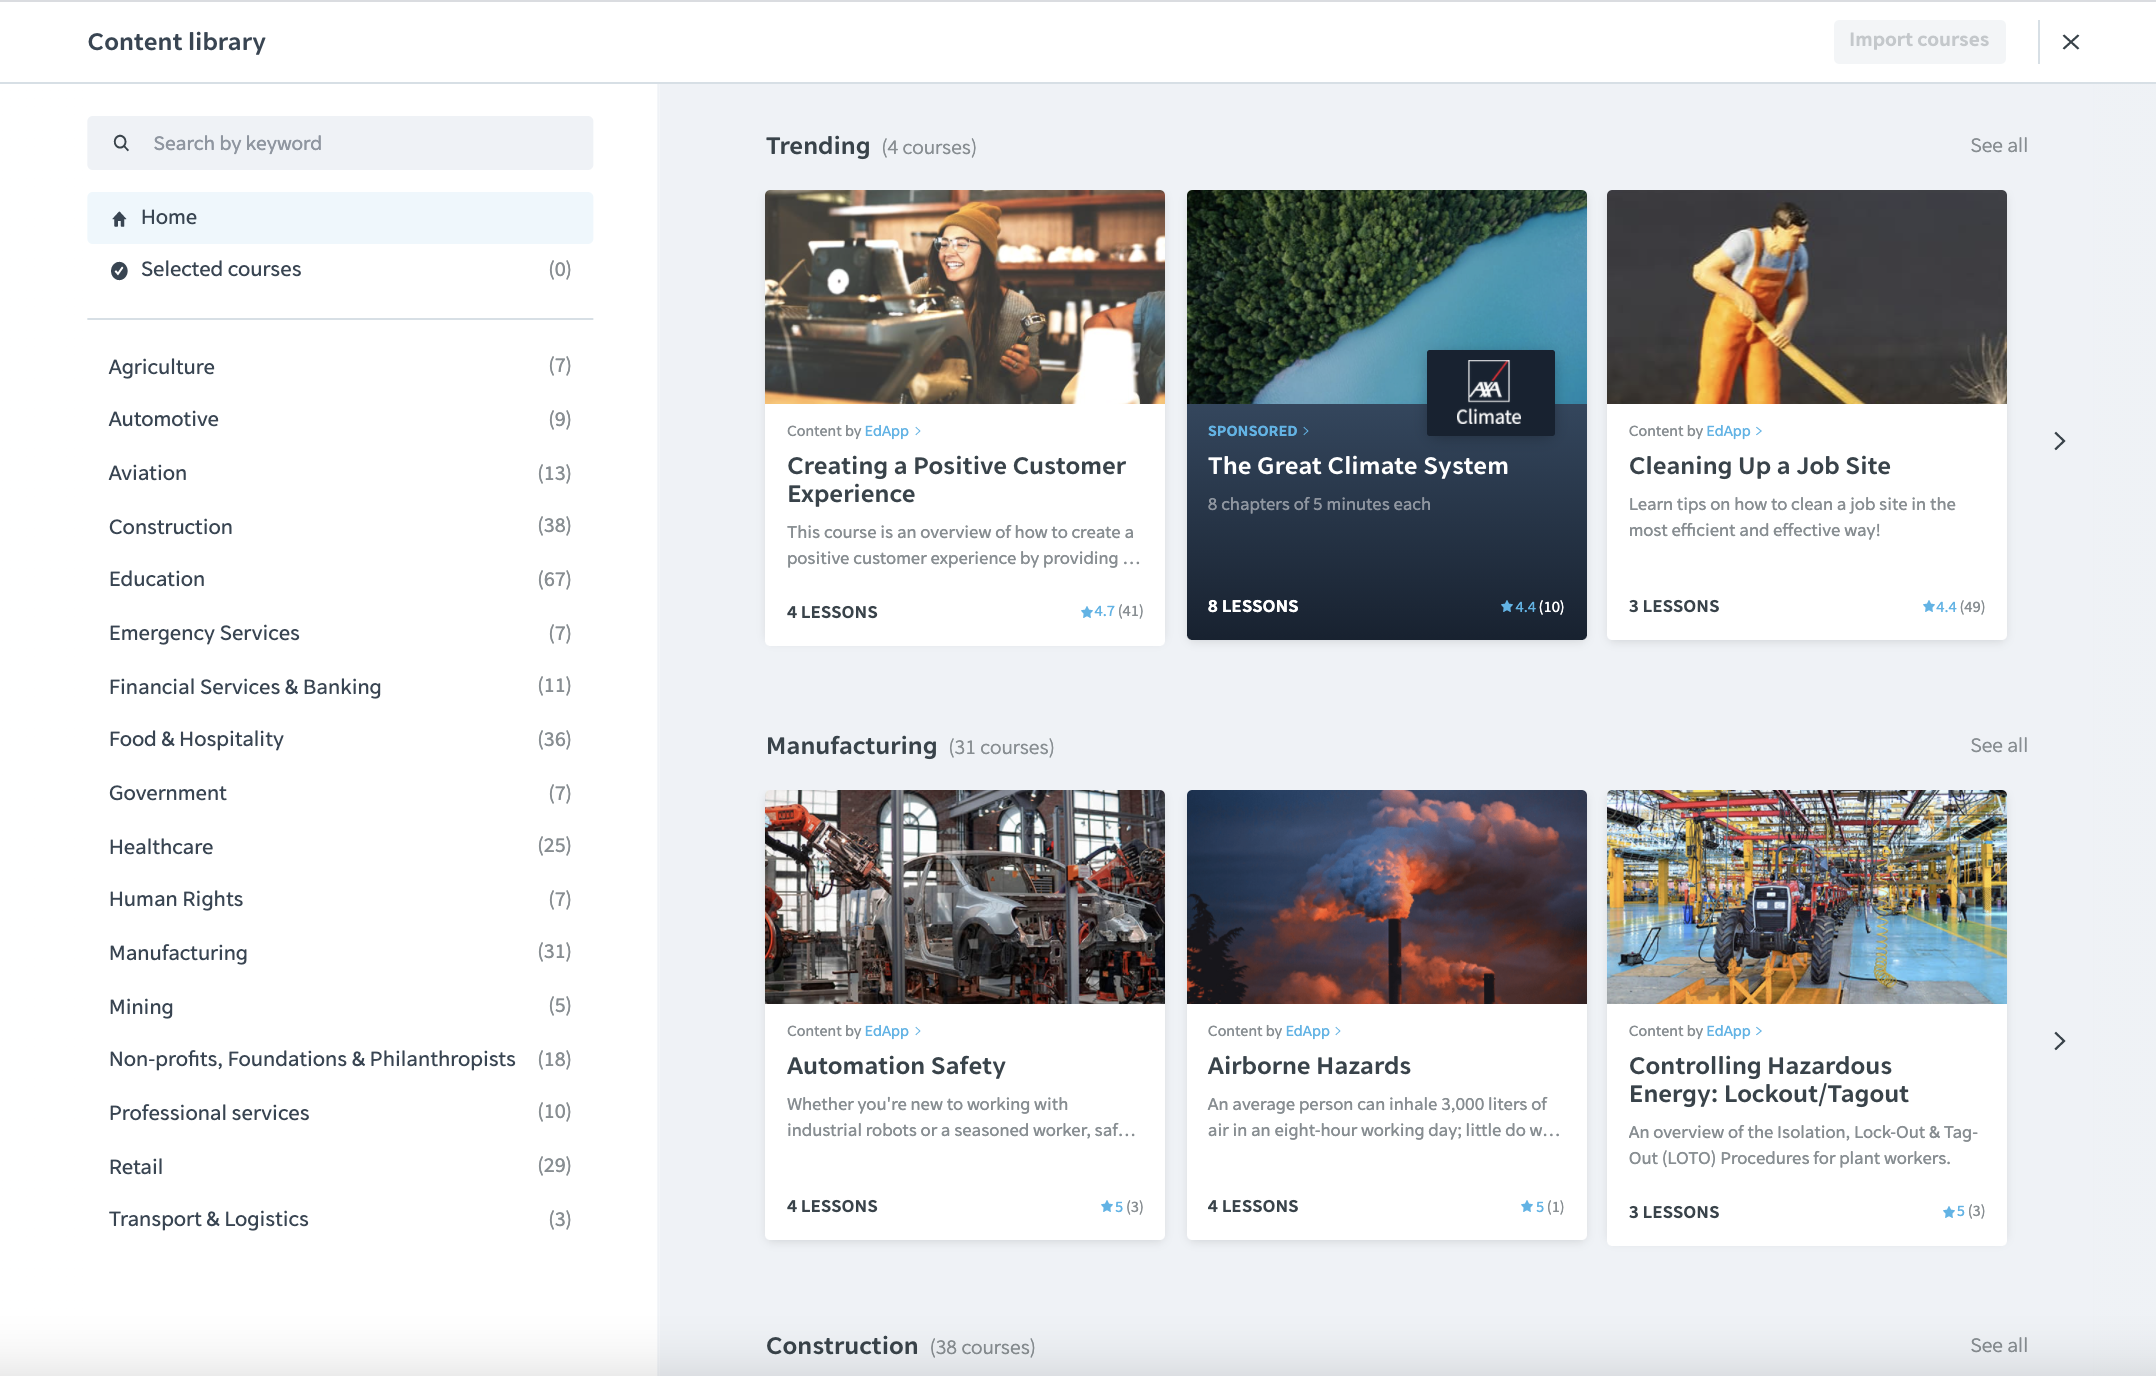Close the Content library dialog
Viewport: 2156px width, 1376px height.
2071,42
